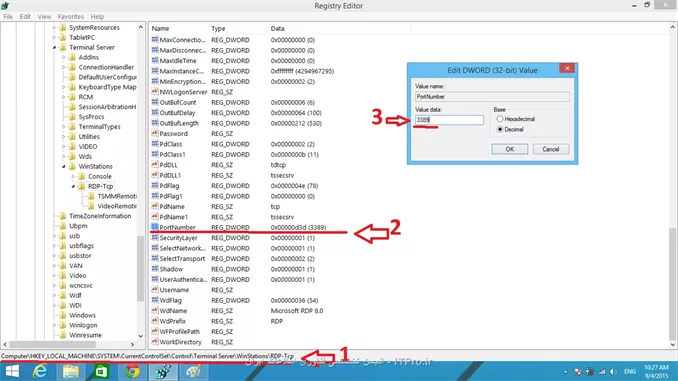The height and width of the screenshot is (381, 678).
Task: Click the Value data input field
Action: [x=449, y=120]
